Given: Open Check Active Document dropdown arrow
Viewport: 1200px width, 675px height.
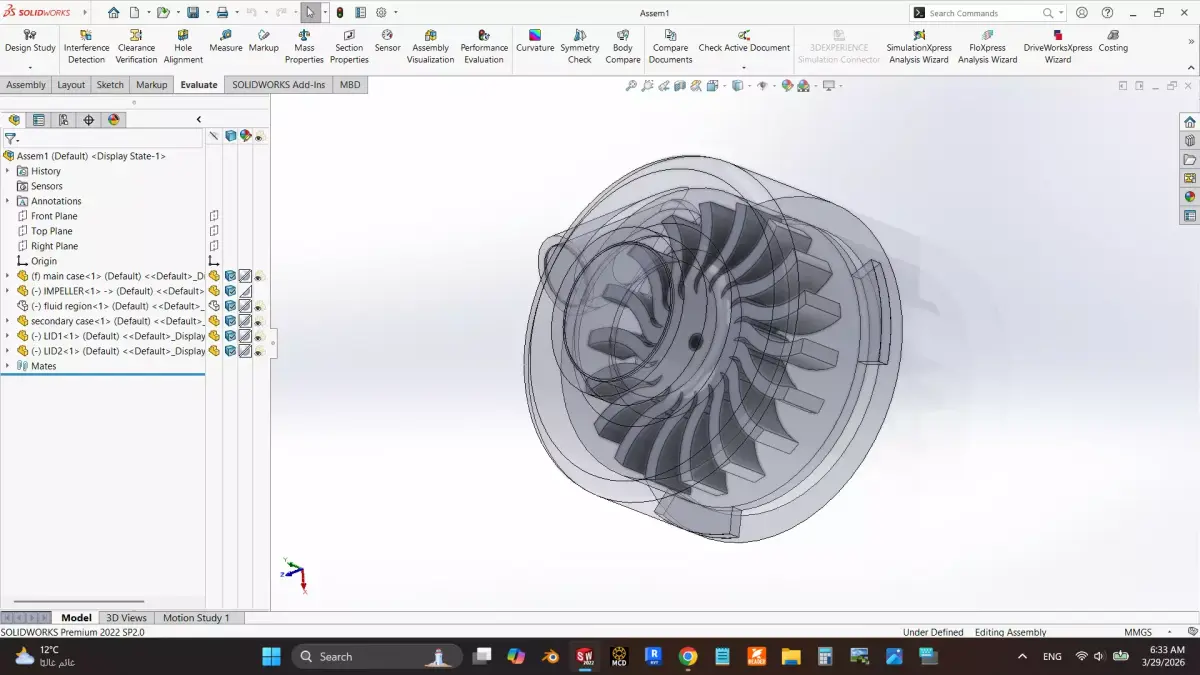Looking at the screenshot, I should pyautogui.click(x=744, y=67).
